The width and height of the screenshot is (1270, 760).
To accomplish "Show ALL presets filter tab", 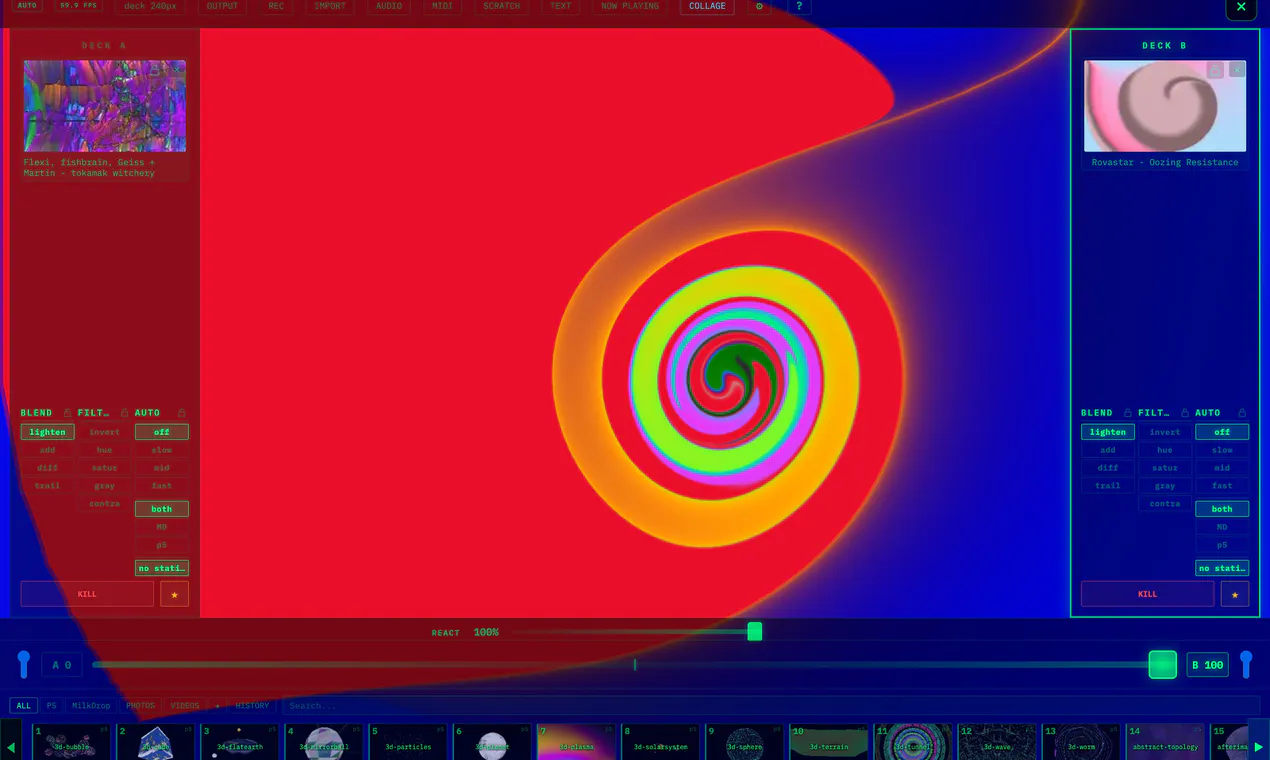I will click(x=23, y=706).
